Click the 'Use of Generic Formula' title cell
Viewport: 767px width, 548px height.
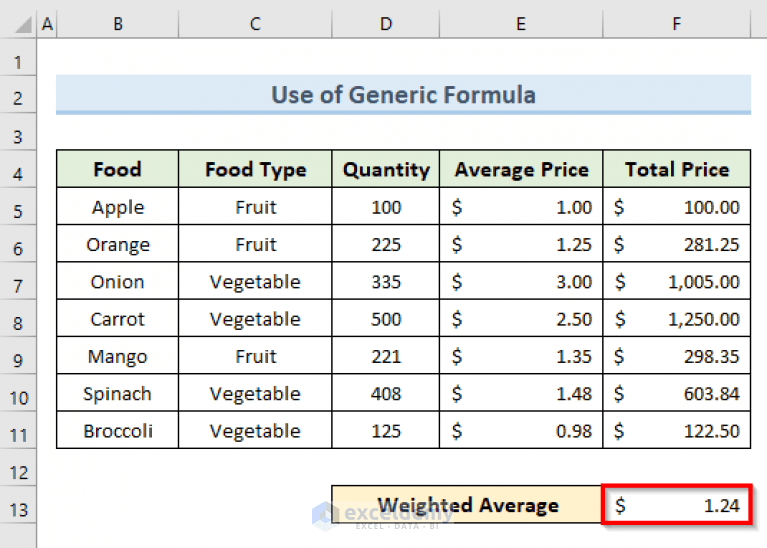tap(404, 94)
